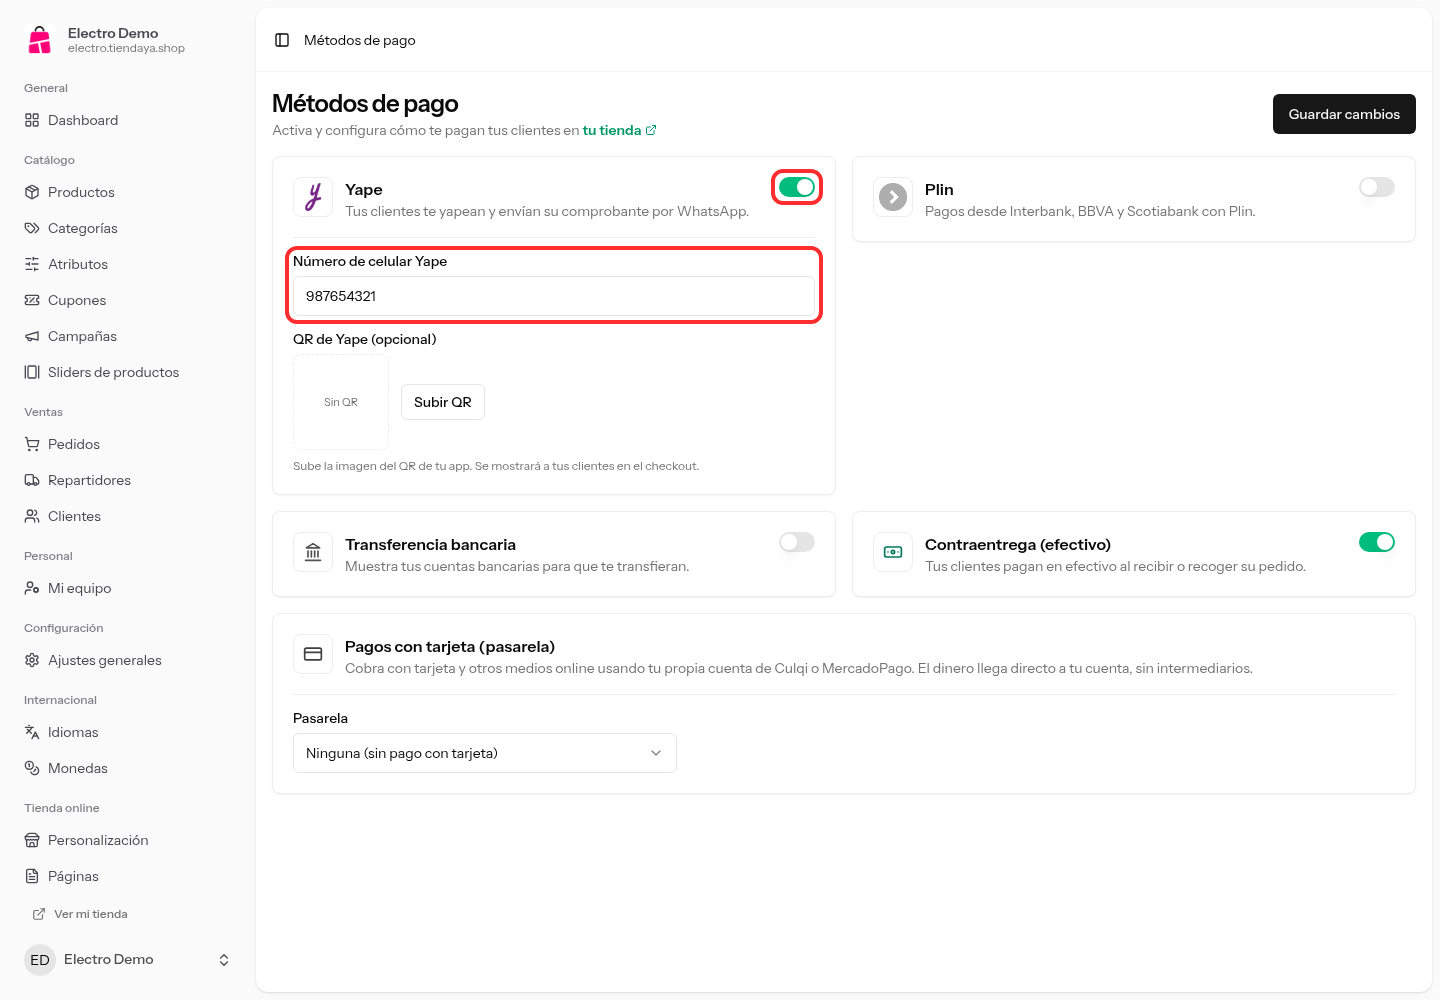1440x1000 pixels.
Task: Enable the Plin payment toggle
Action: coord(1377,187)
